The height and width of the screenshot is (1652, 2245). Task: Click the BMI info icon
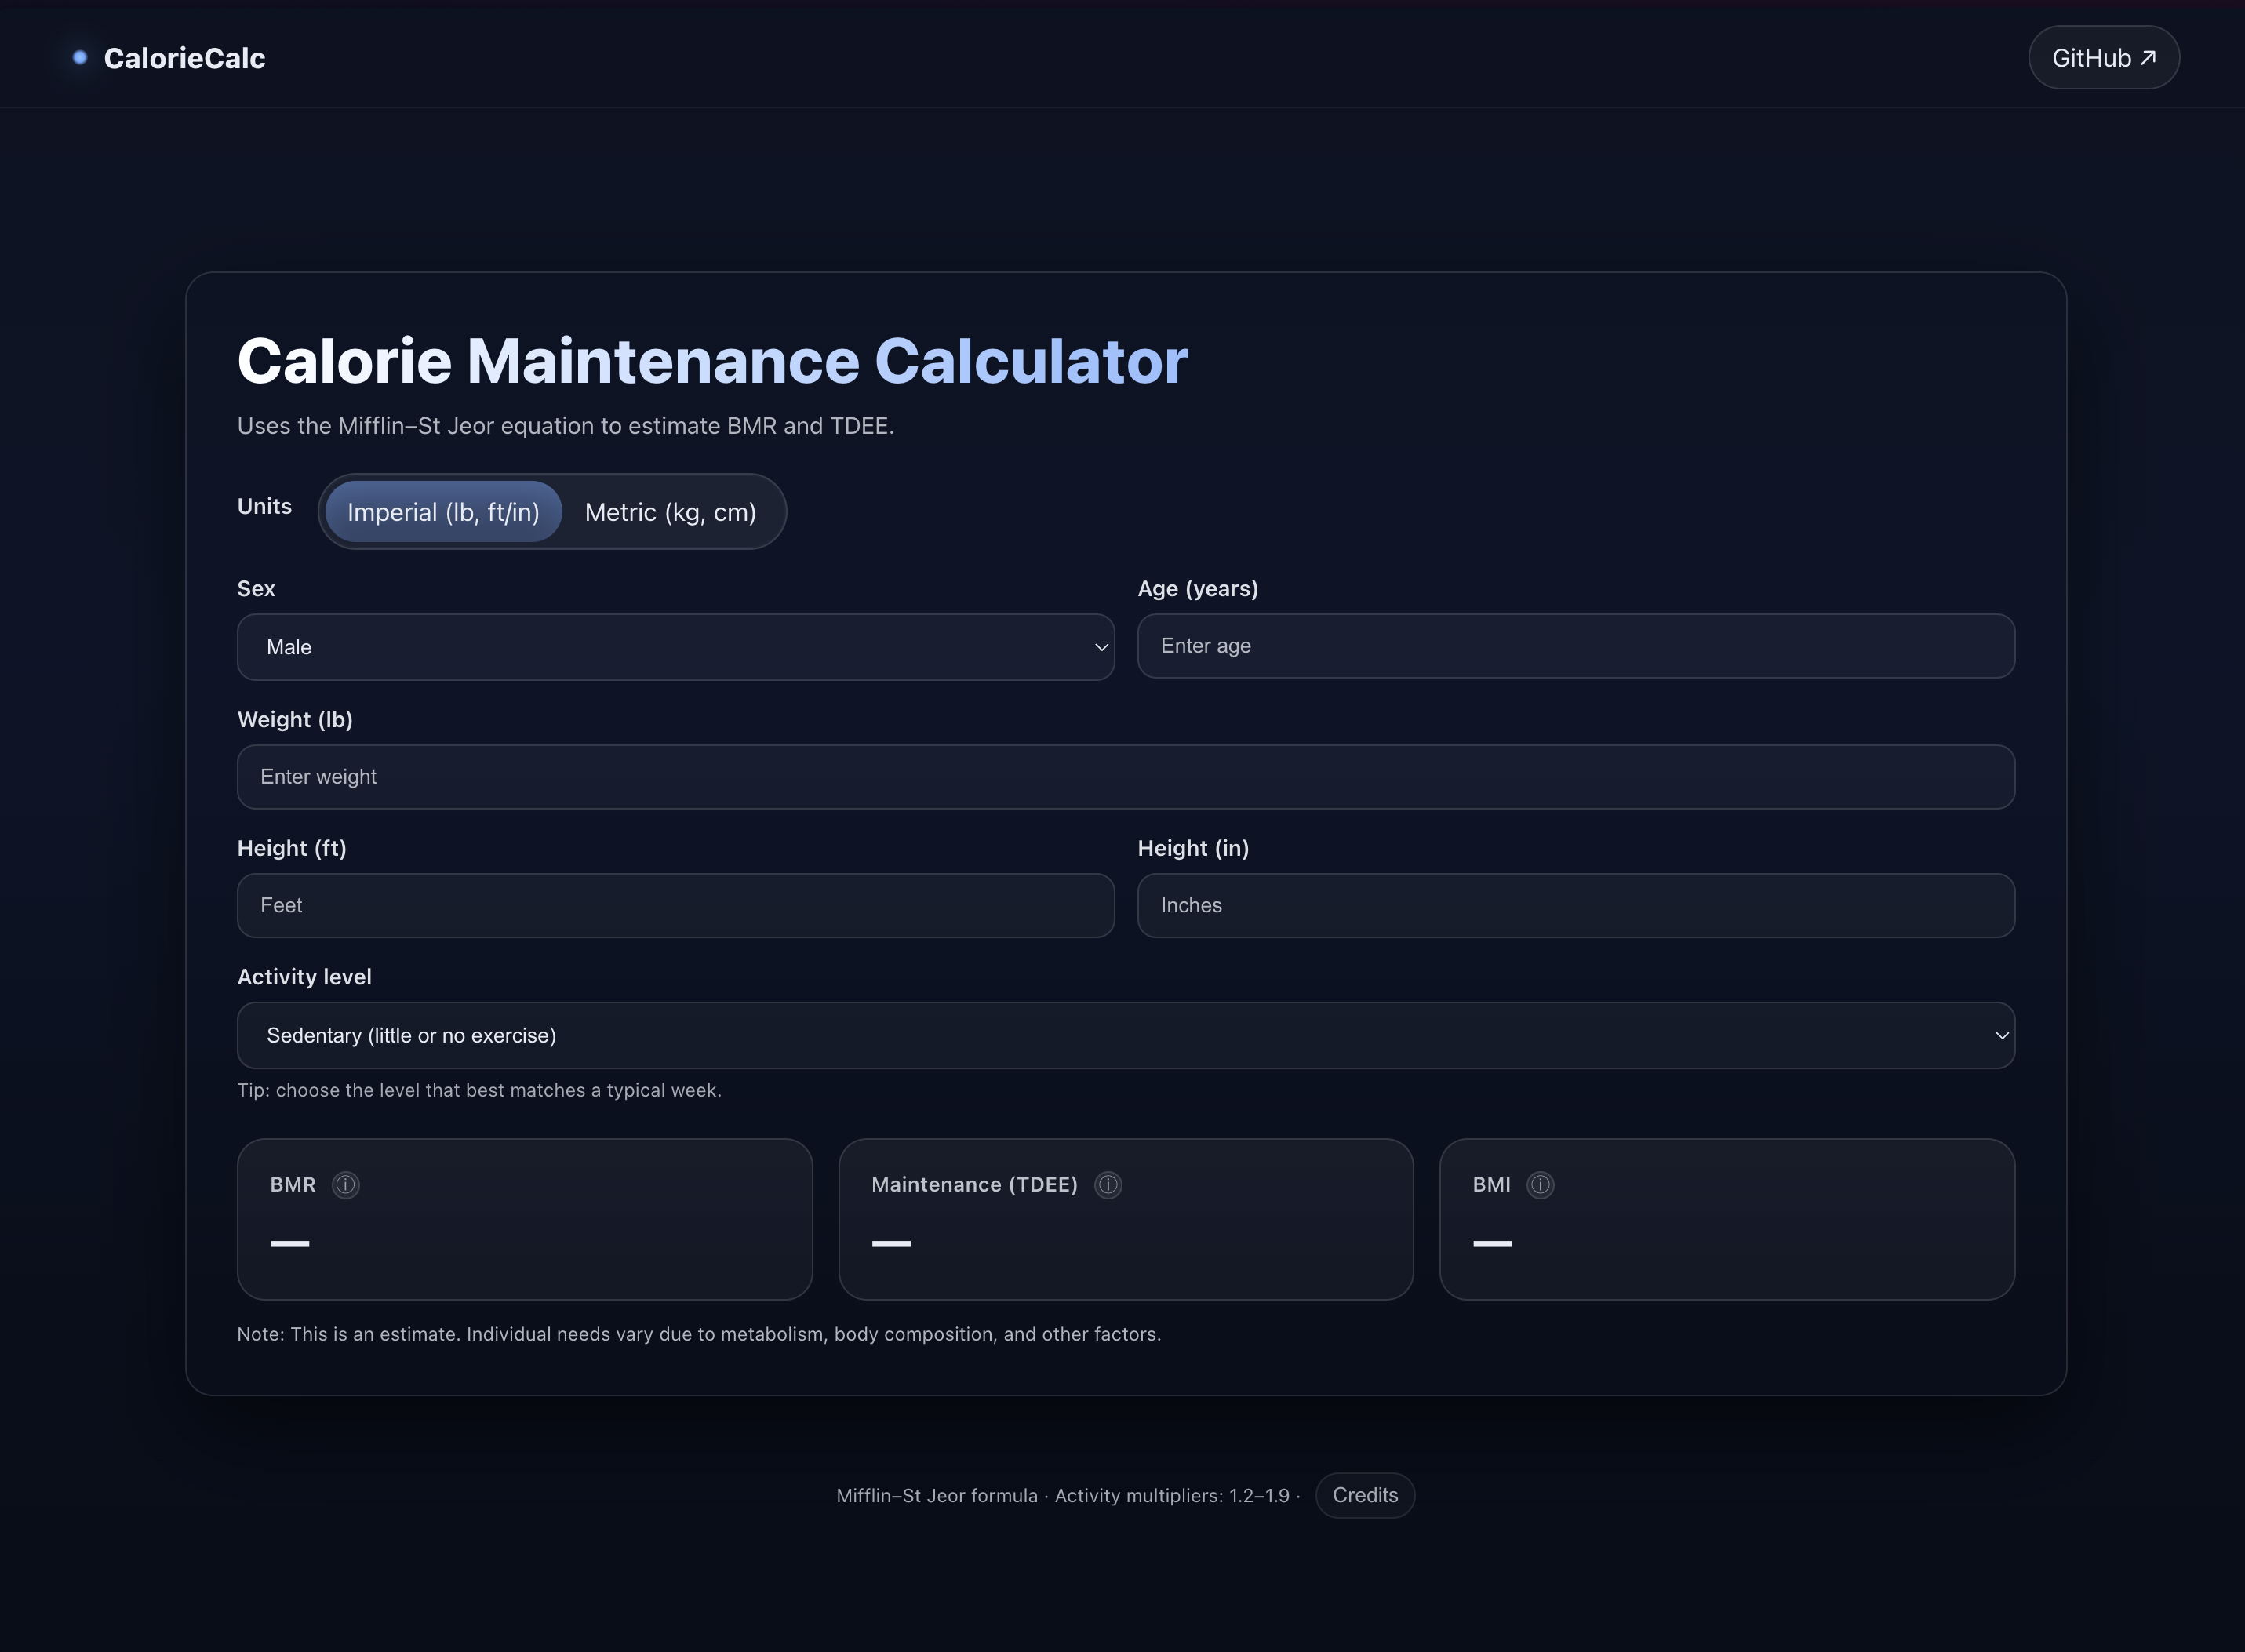(1540, 1185)
